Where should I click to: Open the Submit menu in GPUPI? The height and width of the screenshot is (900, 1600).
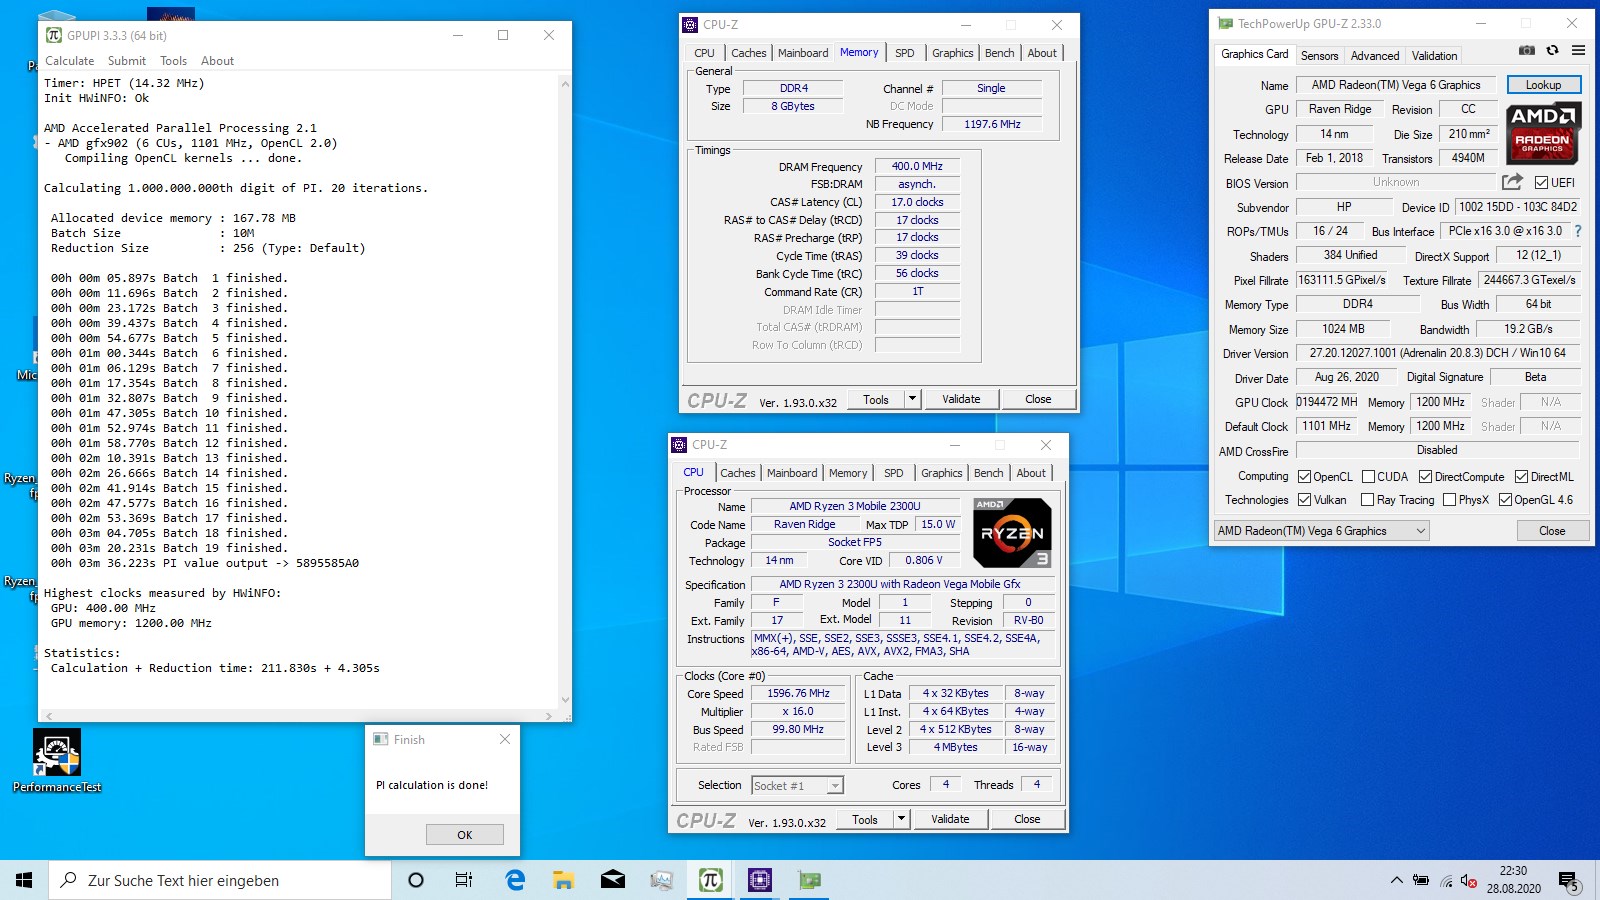point(127,61)
